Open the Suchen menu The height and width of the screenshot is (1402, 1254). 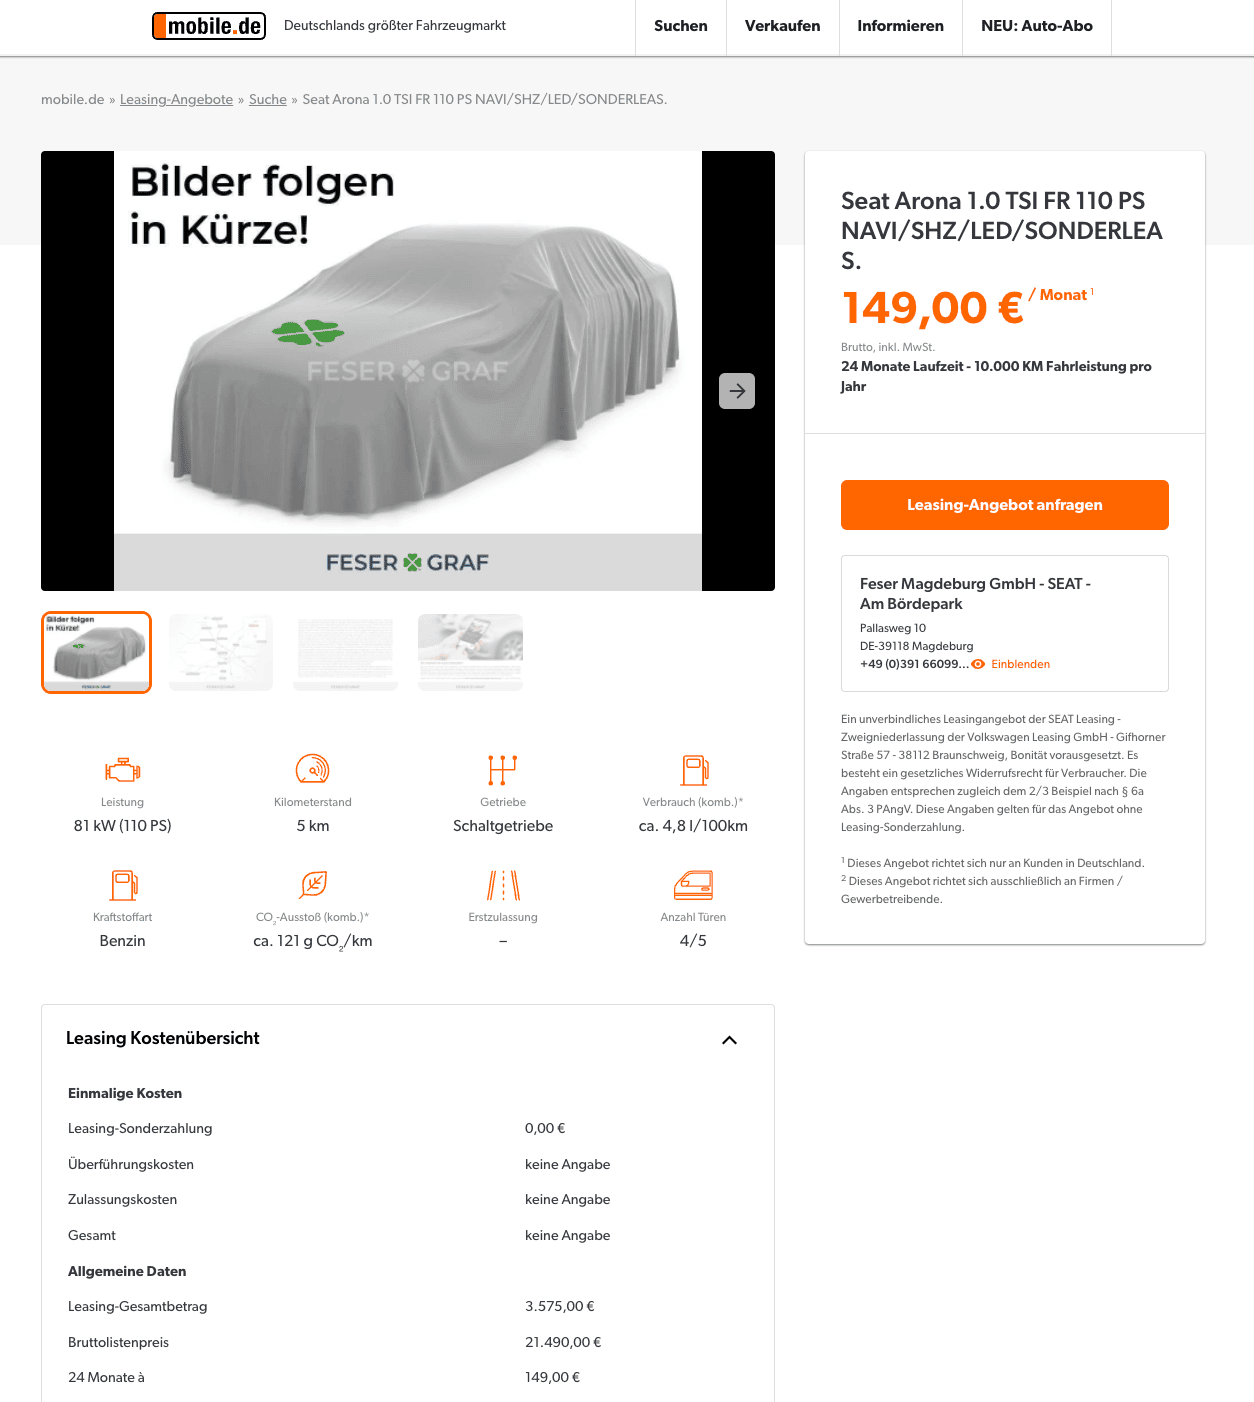pos(681,27)
